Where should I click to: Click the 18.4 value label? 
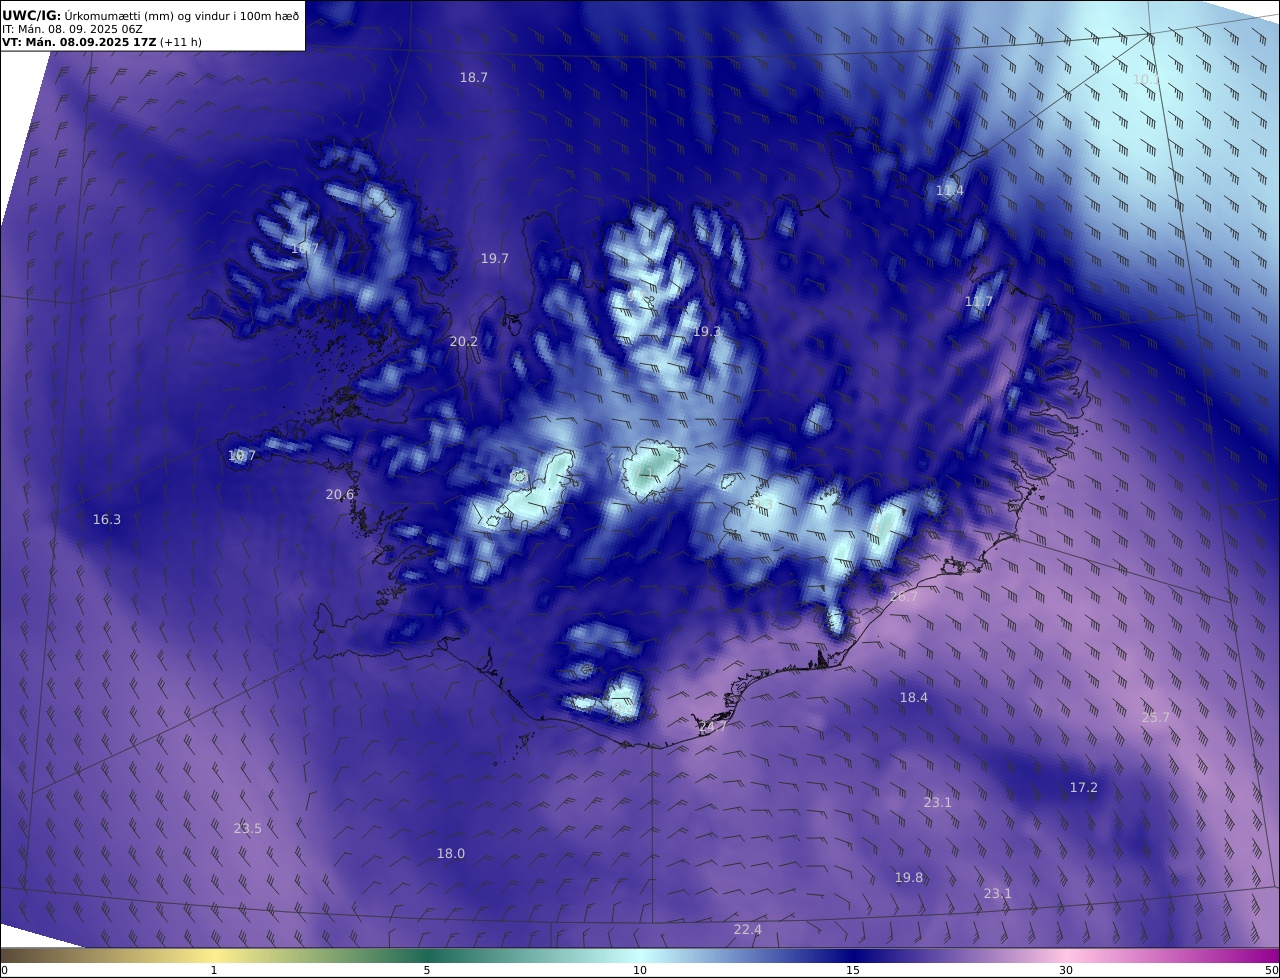click(914, 697)
